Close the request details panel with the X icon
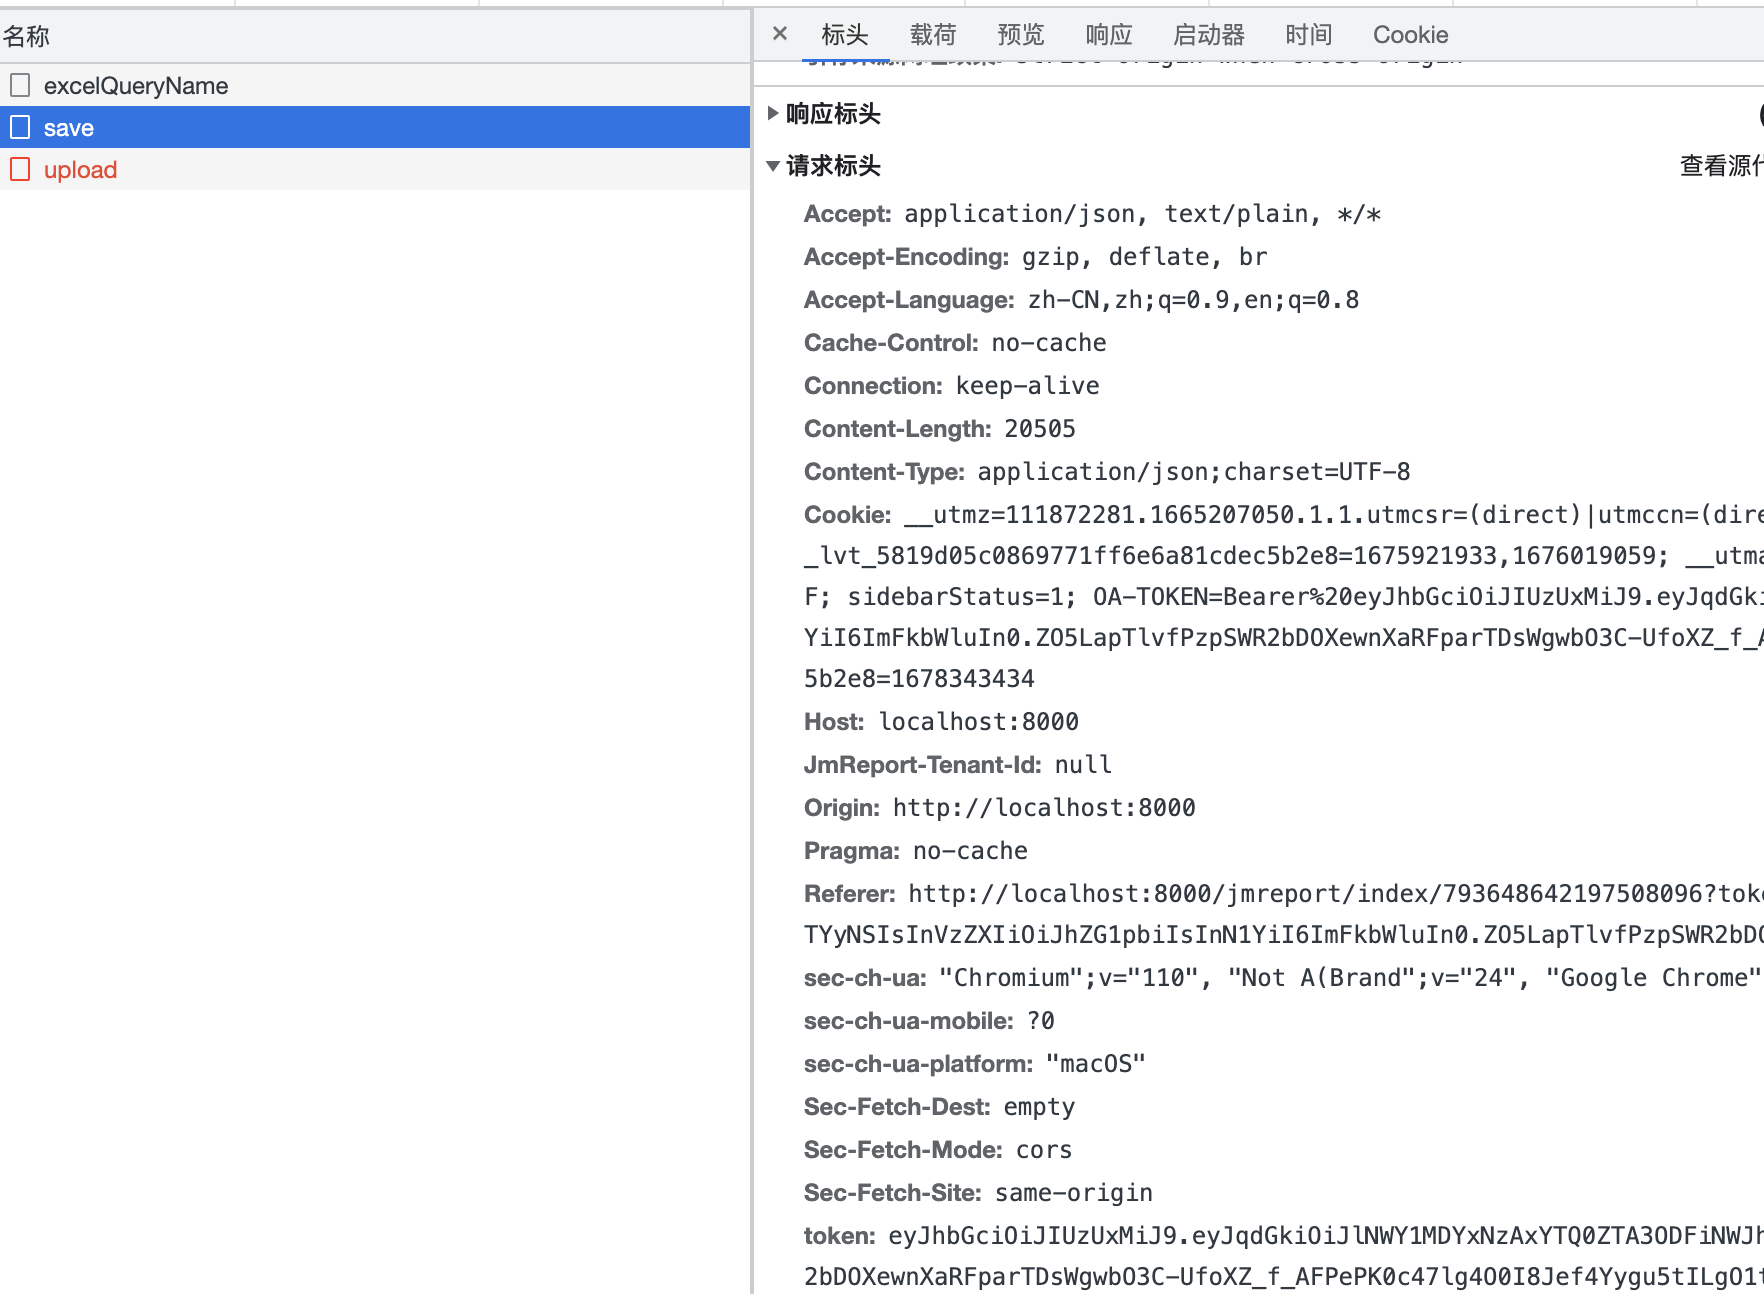1764x1294 pixels. (x=779, y=33)
